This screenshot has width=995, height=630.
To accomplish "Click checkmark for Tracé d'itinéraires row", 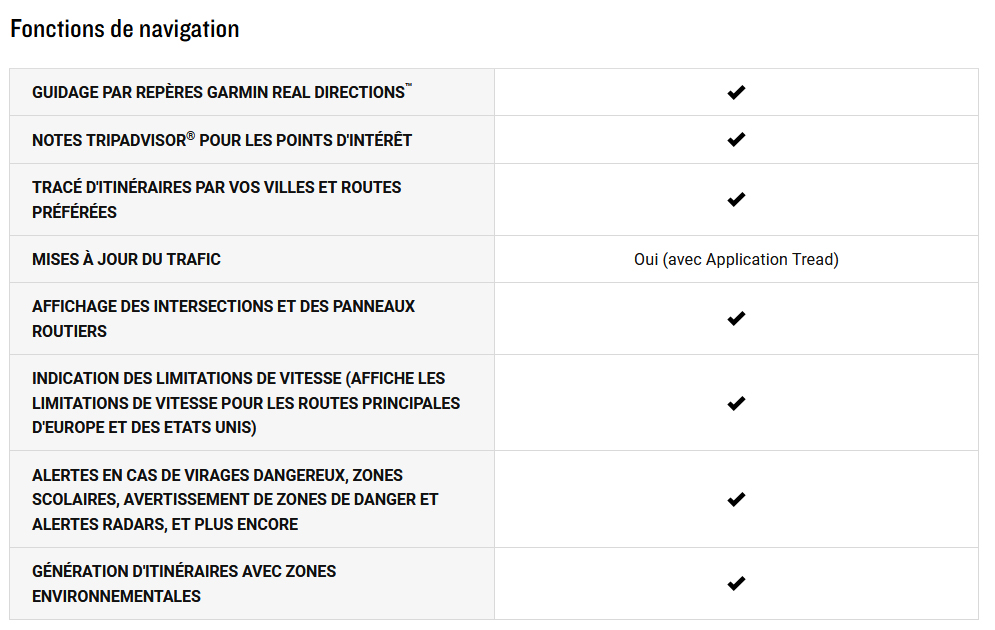I will [736, 200].
